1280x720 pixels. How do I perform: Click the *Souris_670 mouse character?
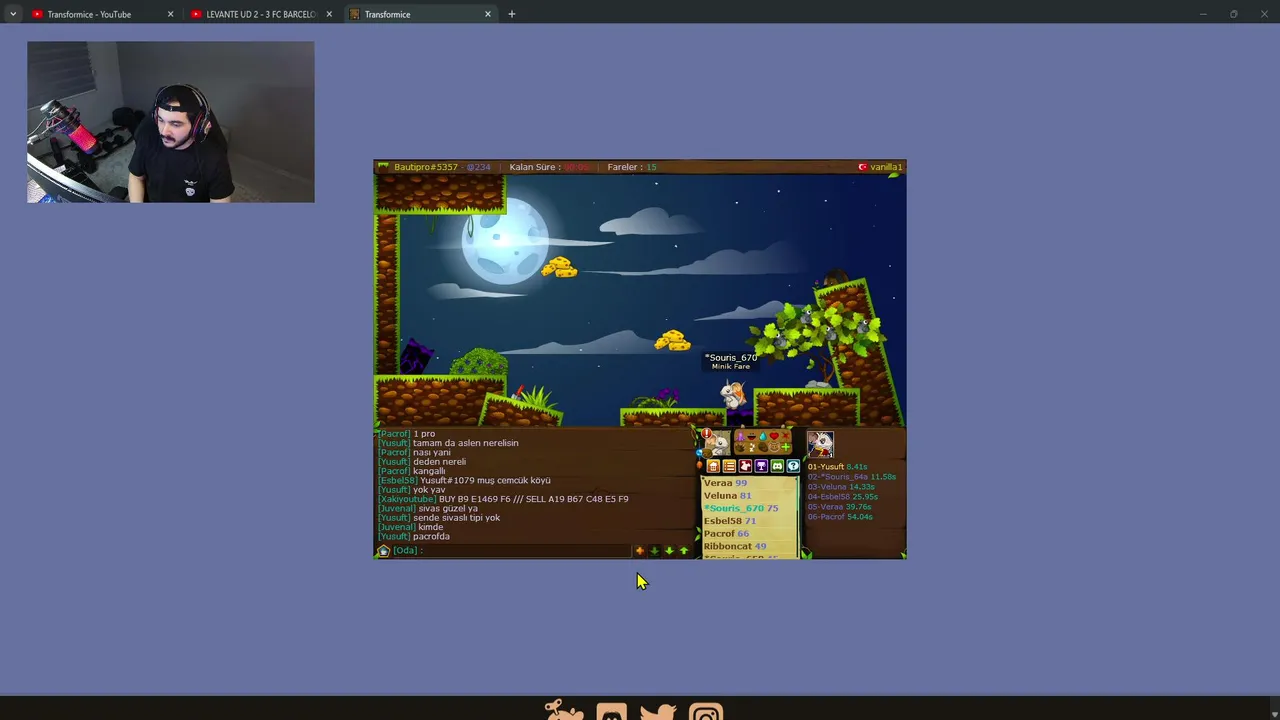733,394
